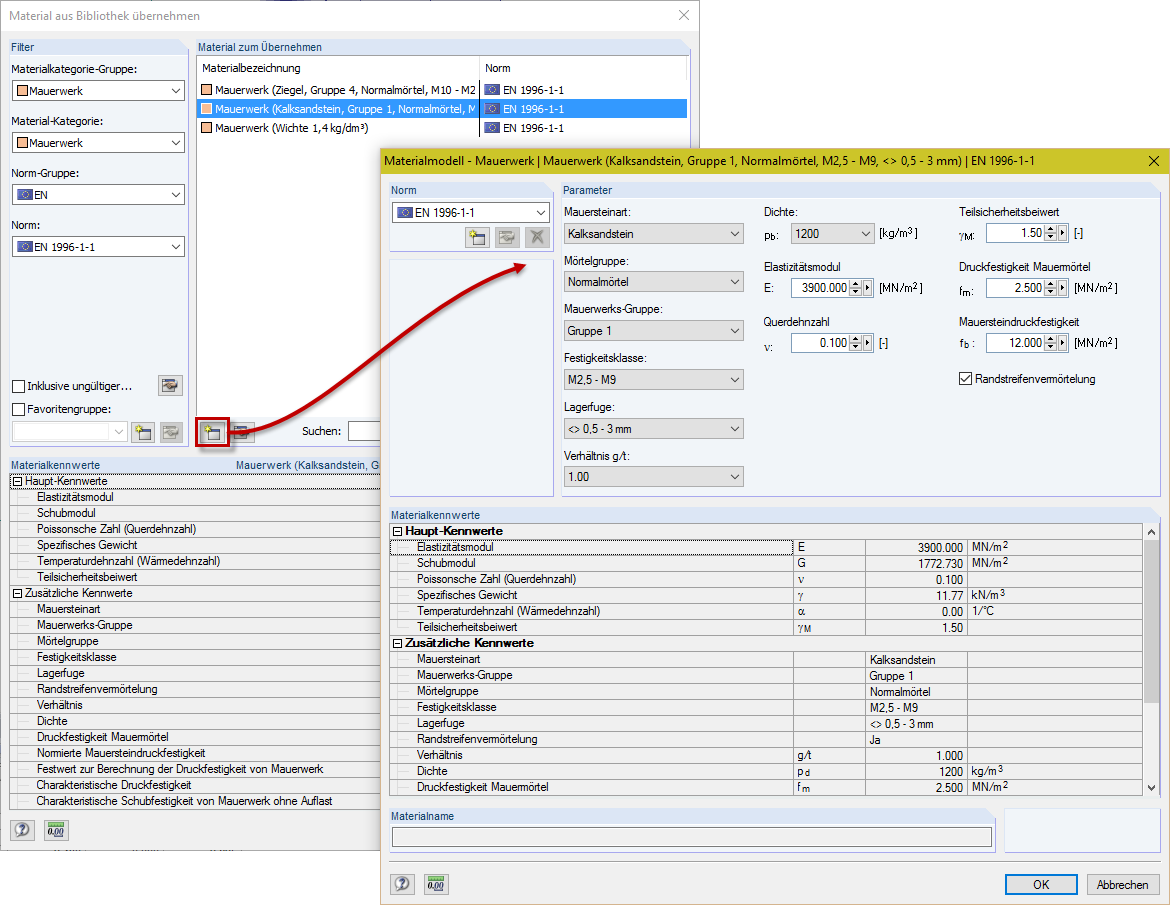Toggle the Inklusive ungültiger checkbox
Viewport: 1170px width, 905px height.
(x=19, y=386)
